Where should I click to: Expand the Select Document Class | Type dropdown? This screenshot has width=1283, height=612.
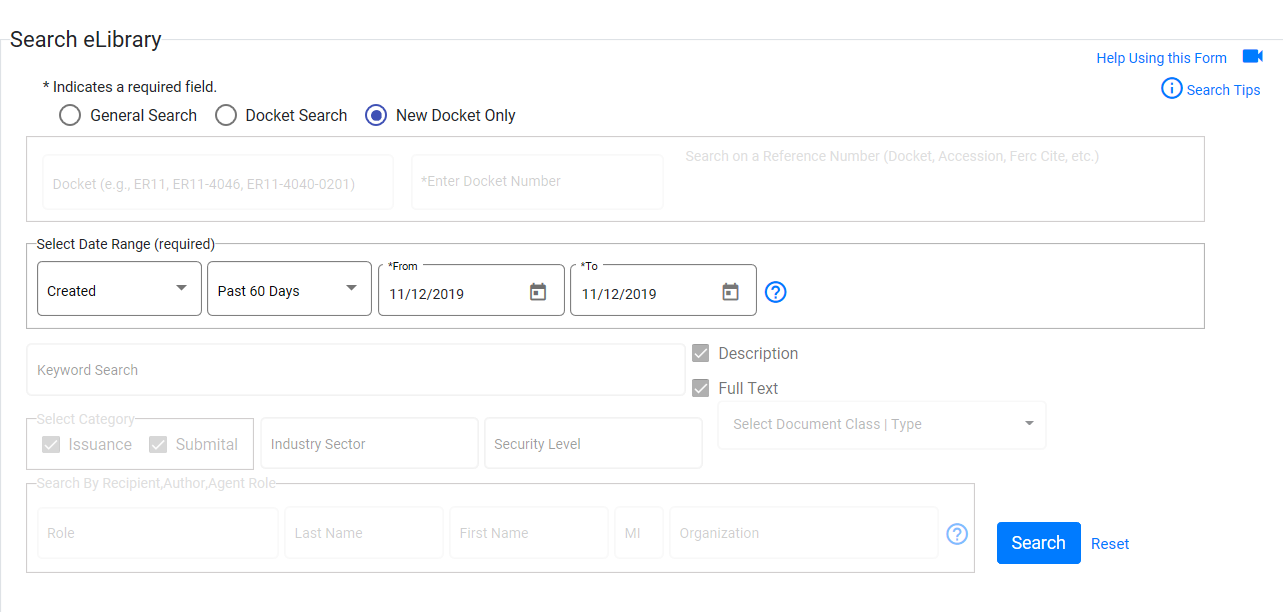(x=1028, y=424)
